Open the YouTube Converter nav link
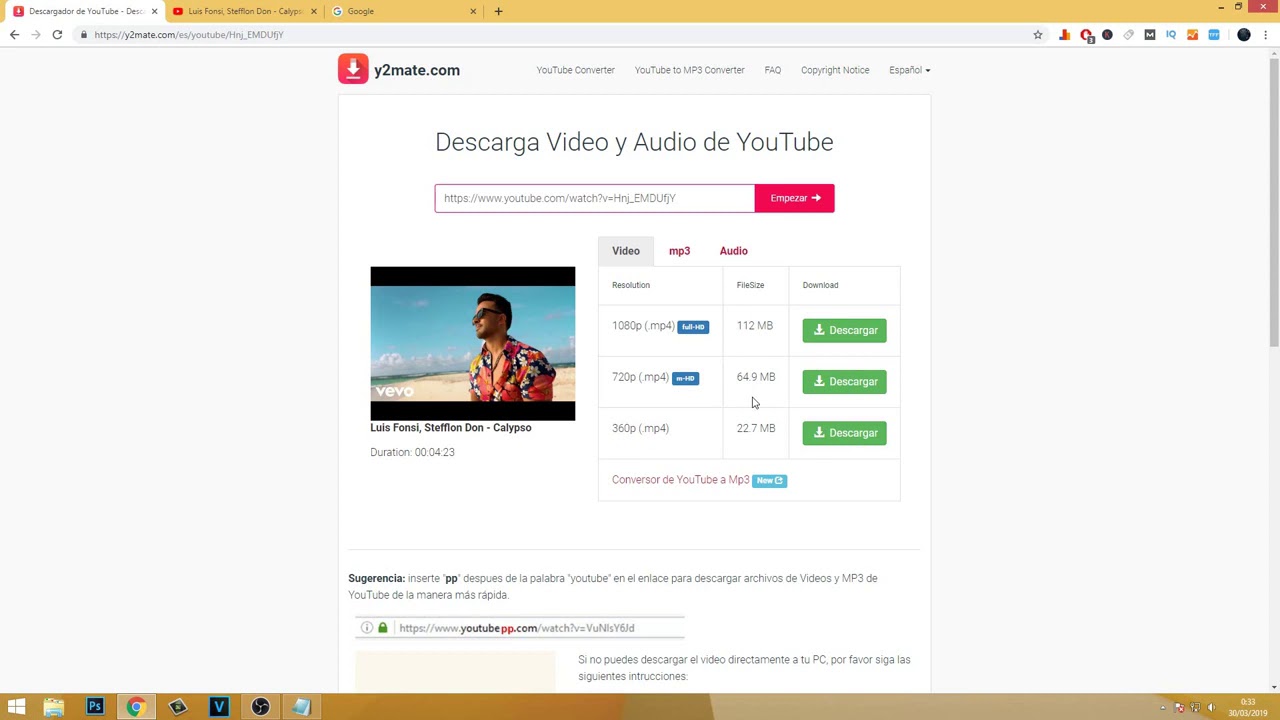The height and width of the screenshot is (720, 1280). (x=575, y=70)
